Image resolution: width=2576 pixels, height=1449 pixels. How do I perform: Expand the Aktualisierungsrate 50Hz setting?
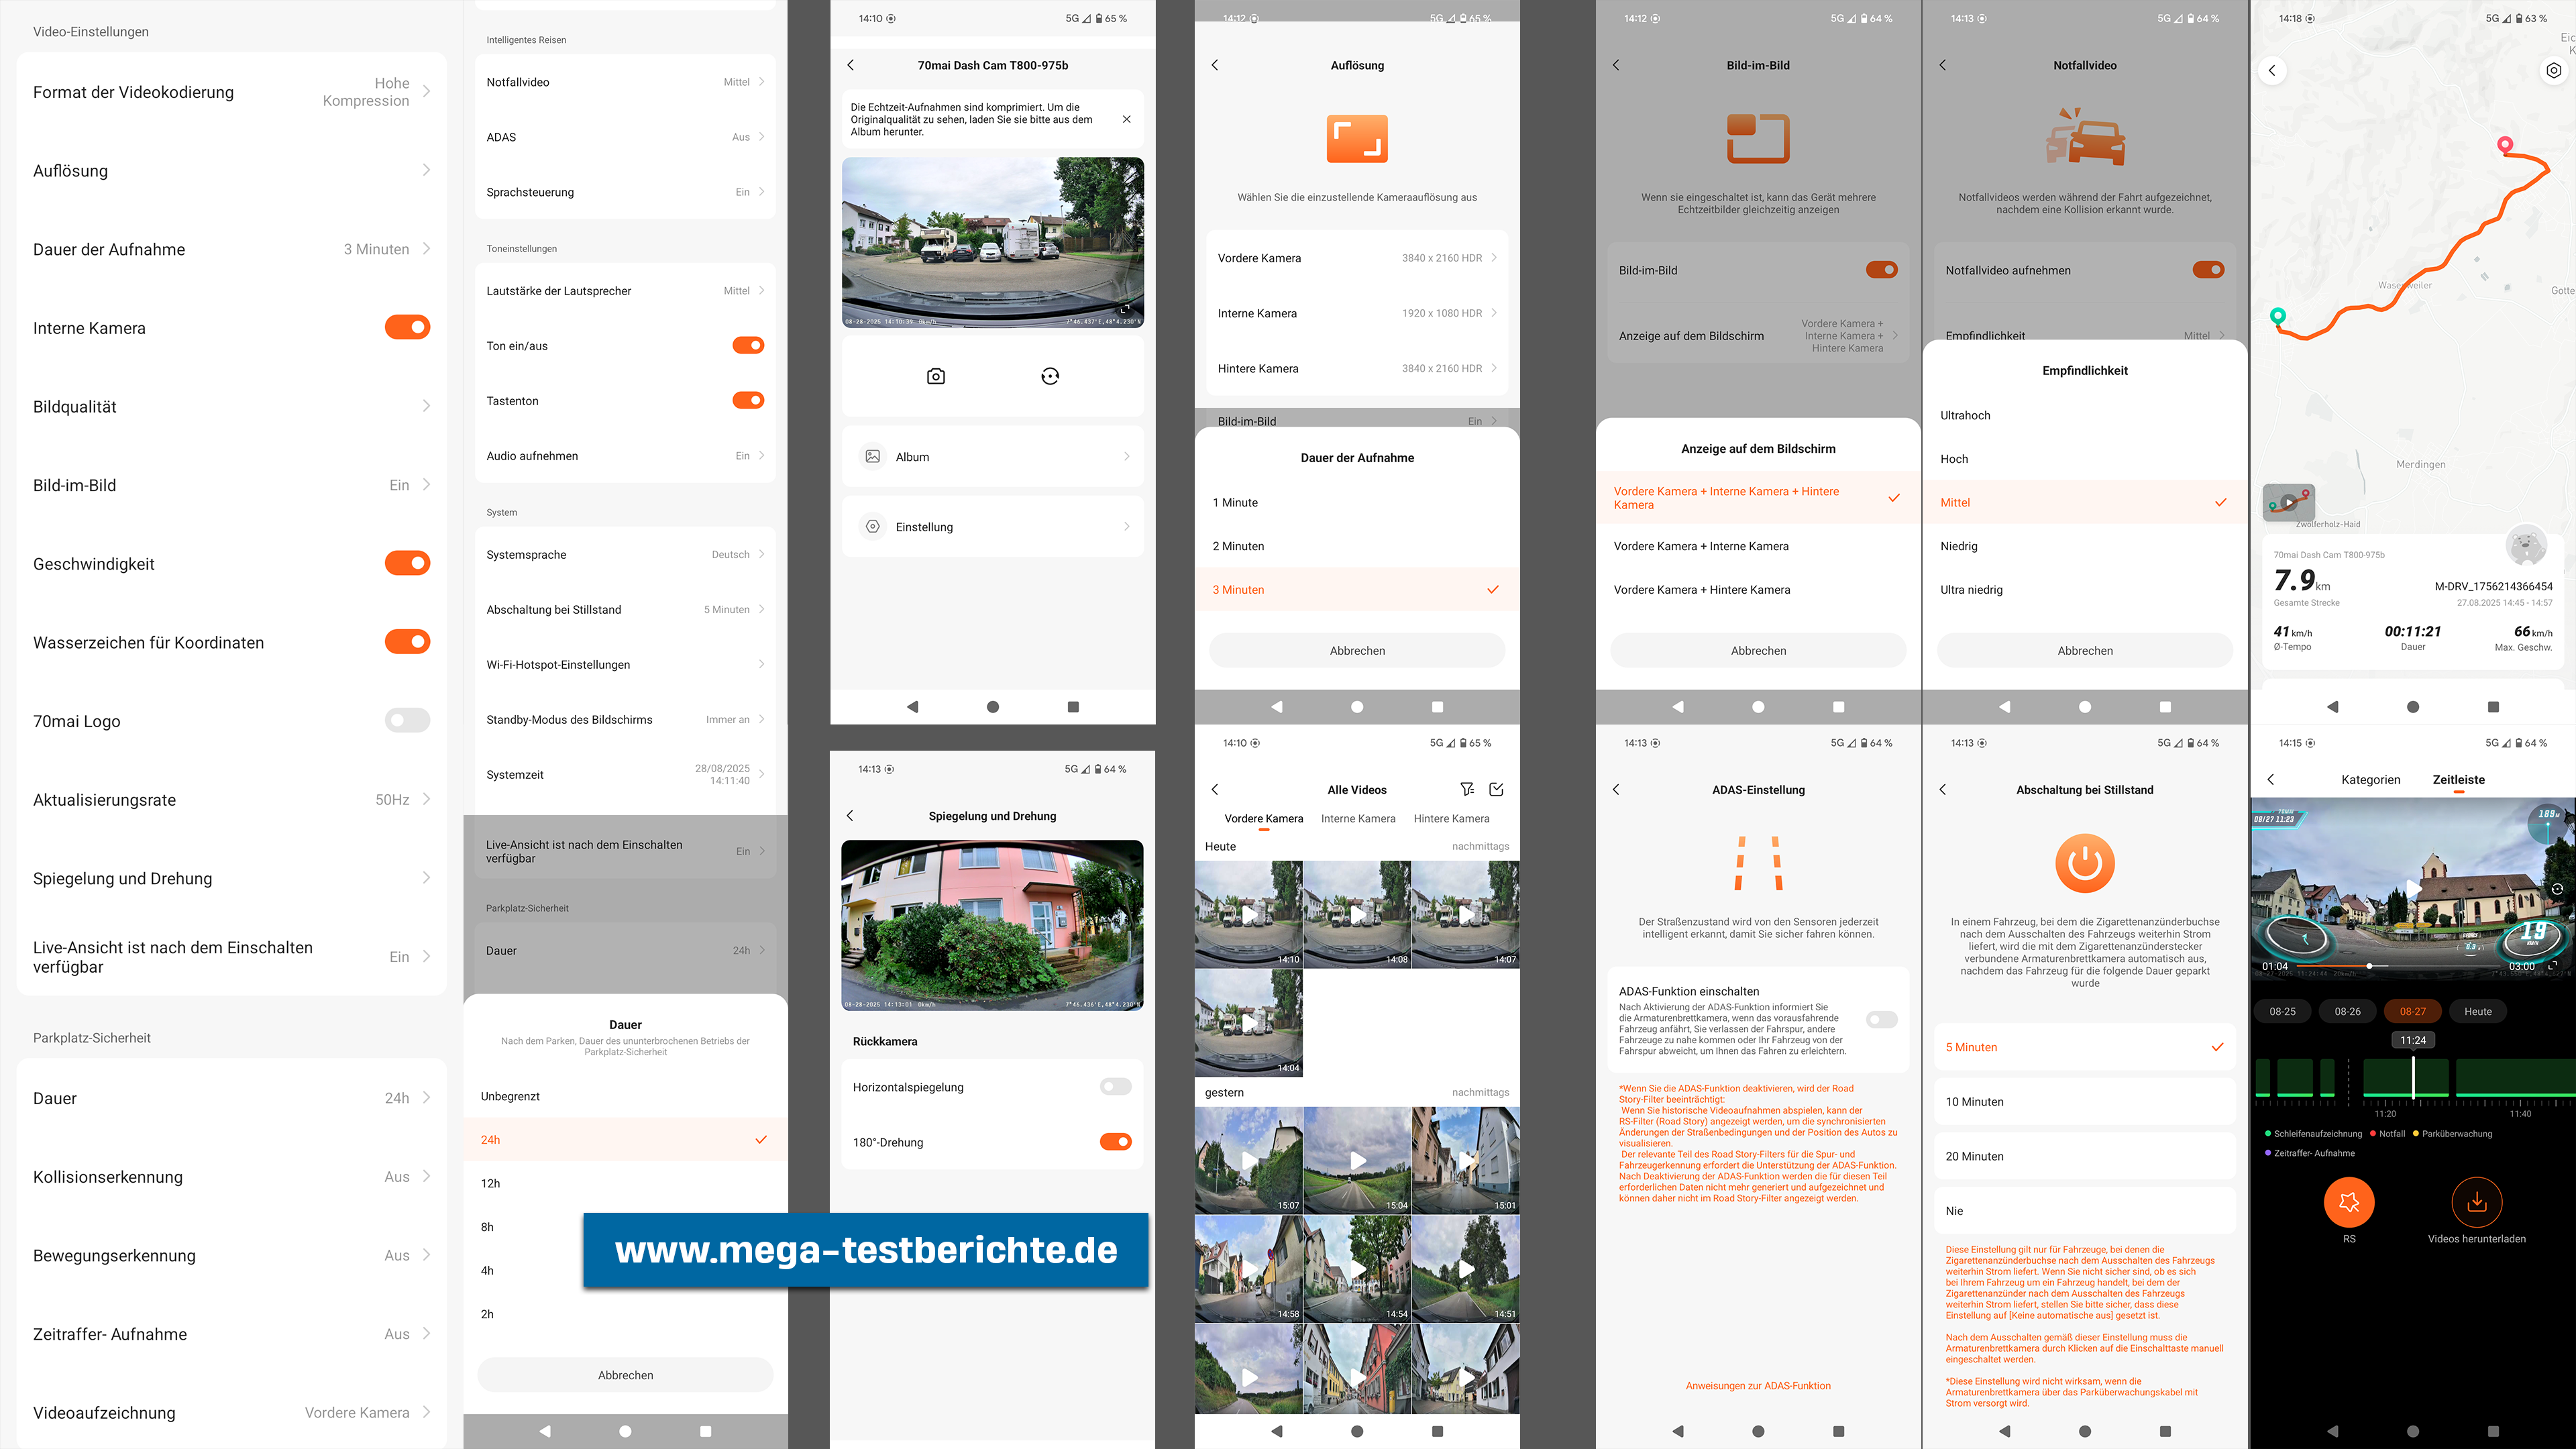coord(232,800)
